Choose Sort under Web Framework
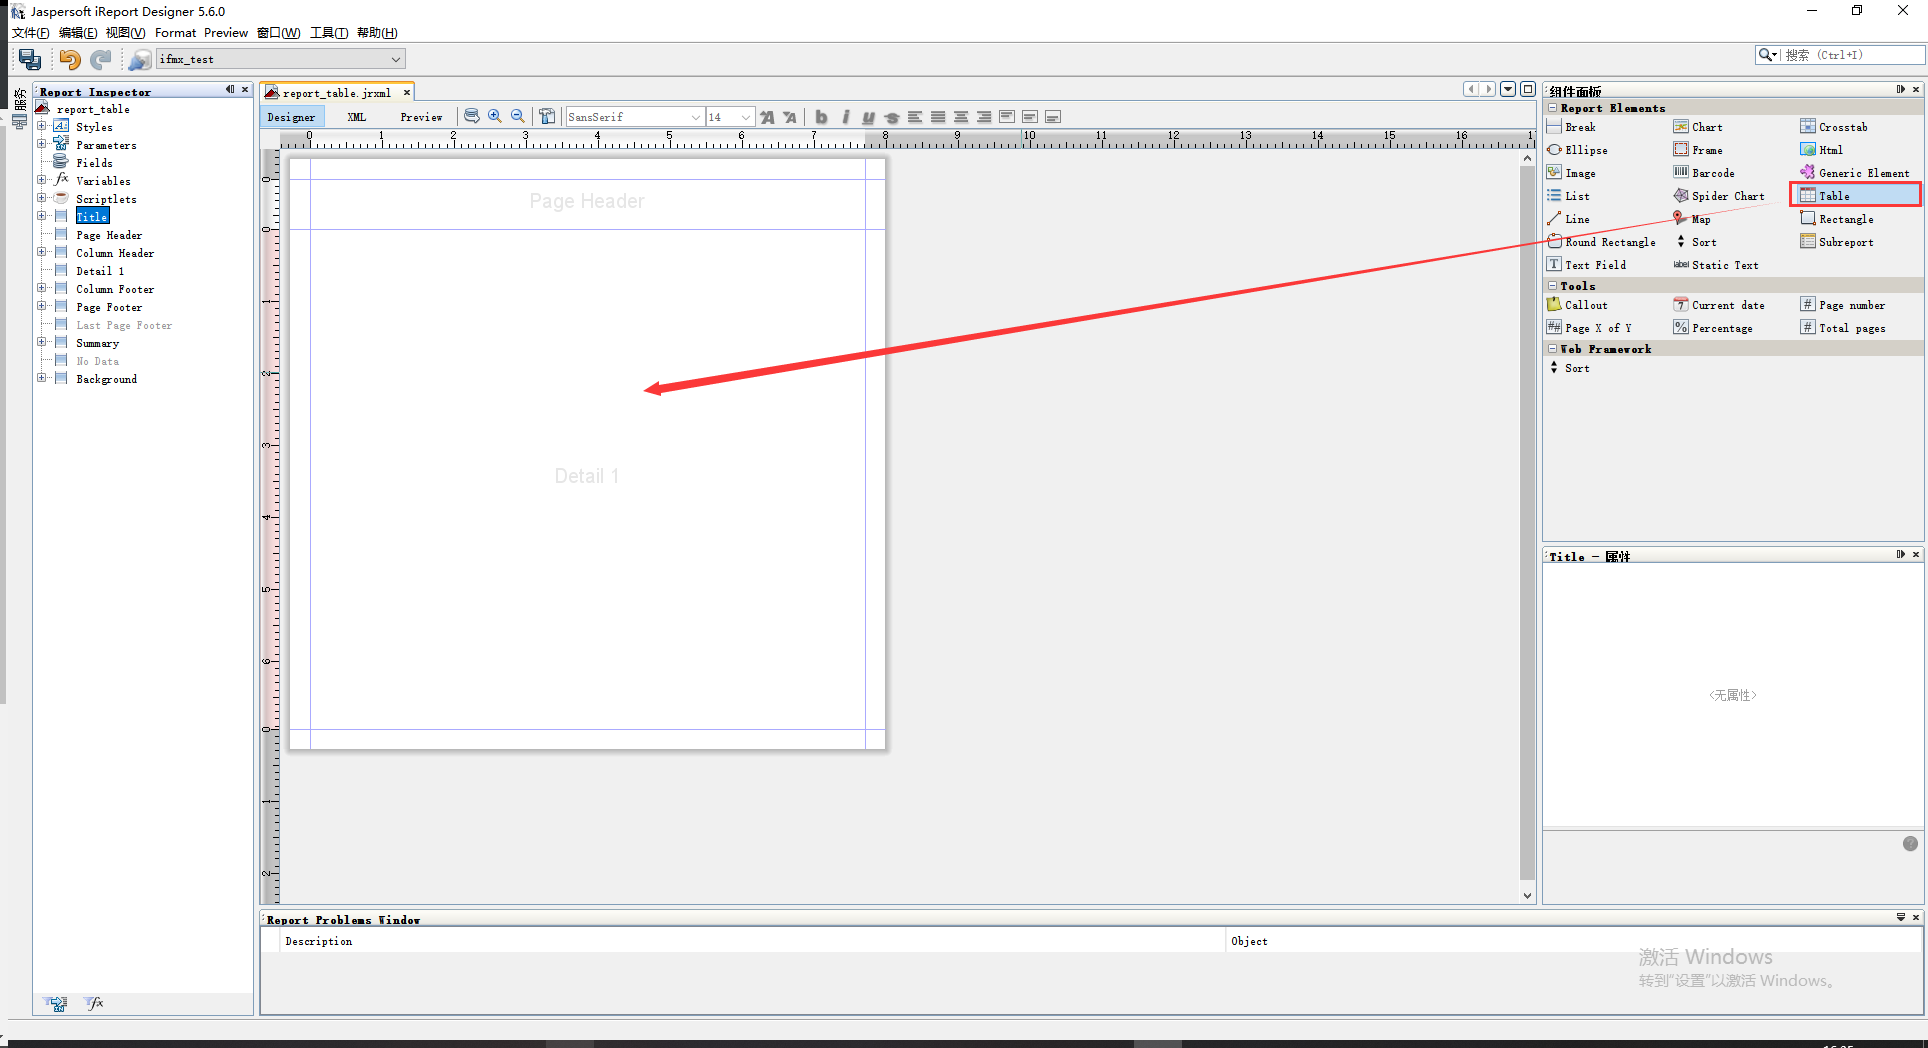 point(1576,368)
